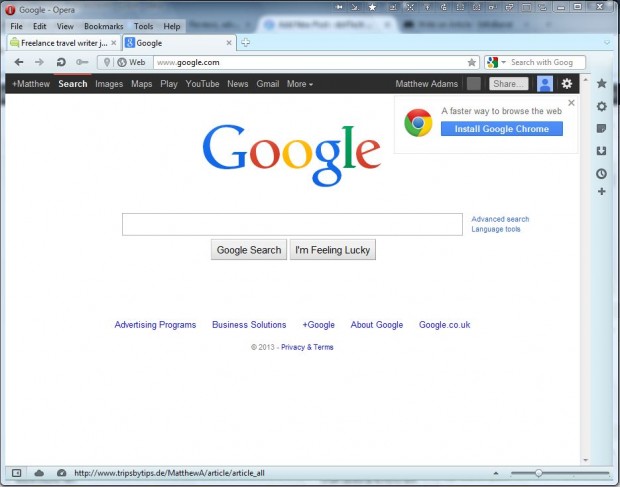The height and width of the screenshot is (487, 620).
Task: Open the zoom popup arrow in the status bar
Action: 496,473
